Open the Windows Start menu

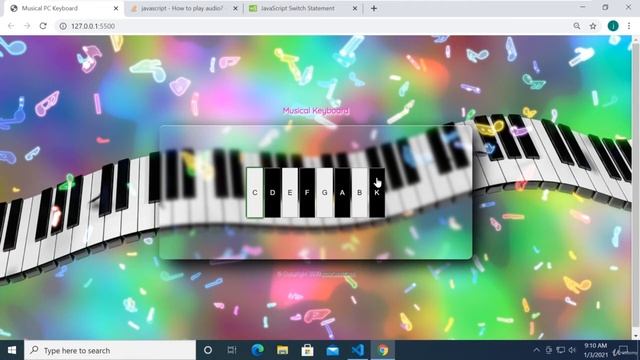click(x=12, y=350)
